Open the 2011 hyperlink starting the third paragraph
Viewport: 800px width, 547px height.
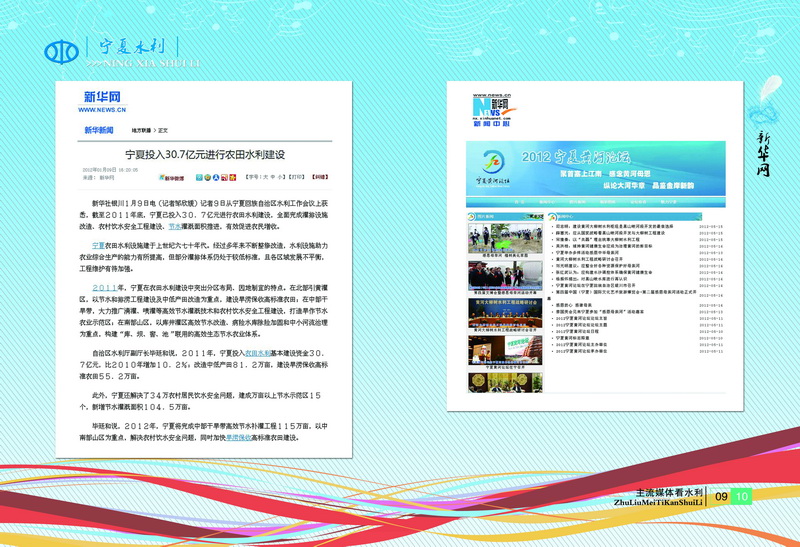coord(105,288)
